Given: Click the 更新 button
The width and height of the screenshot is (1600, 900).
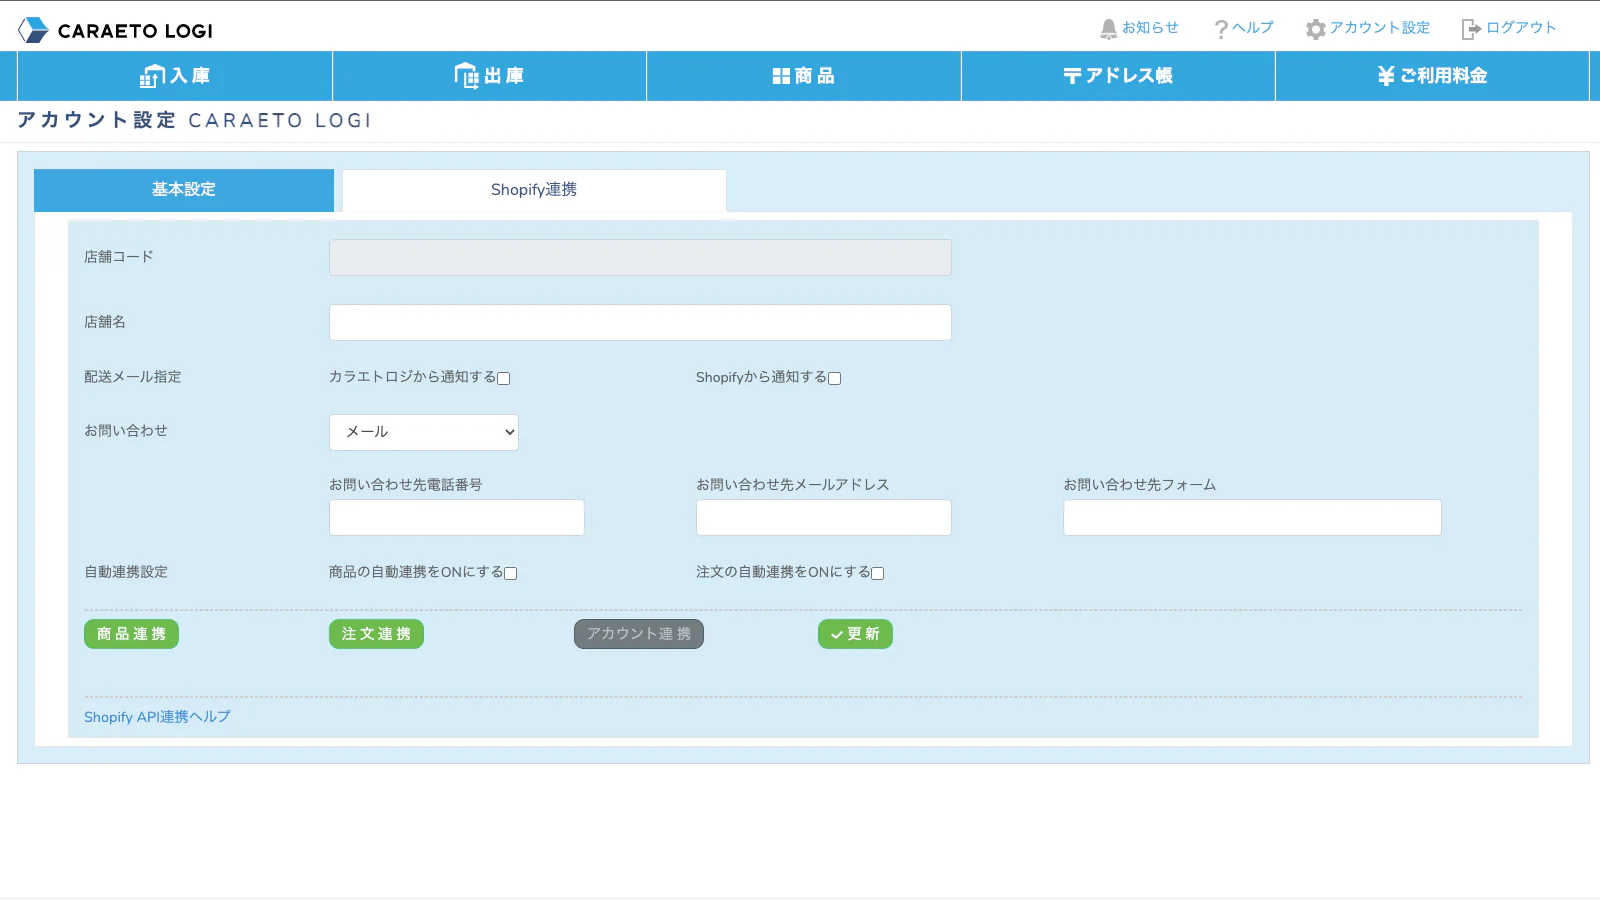Looking at the screenshot, I should click(855, 634).
